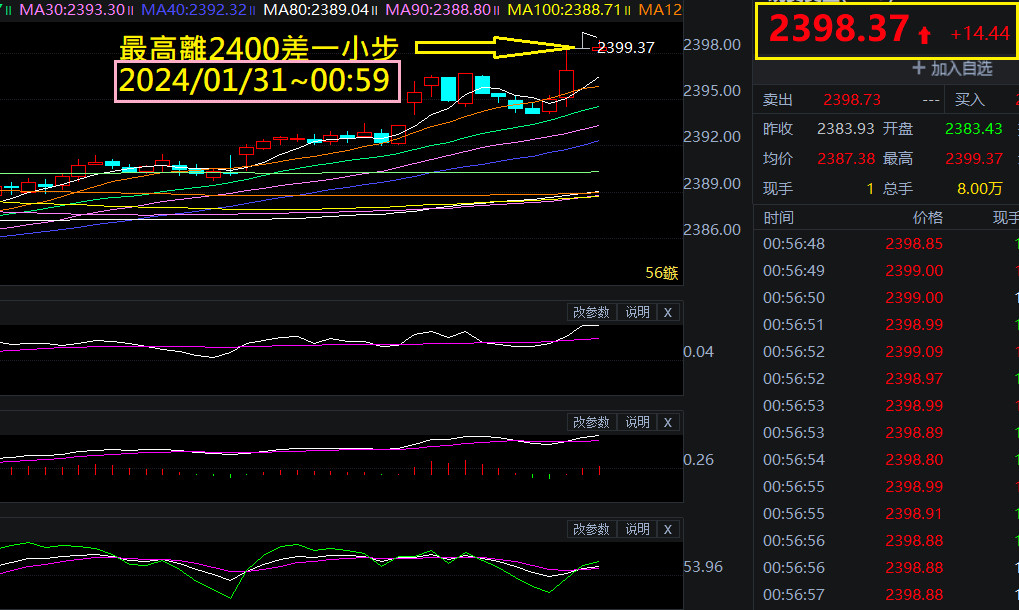1019x610 pixels.
Task: Open 说明 in the panel showing 53.96
Action: coord(637,529)
